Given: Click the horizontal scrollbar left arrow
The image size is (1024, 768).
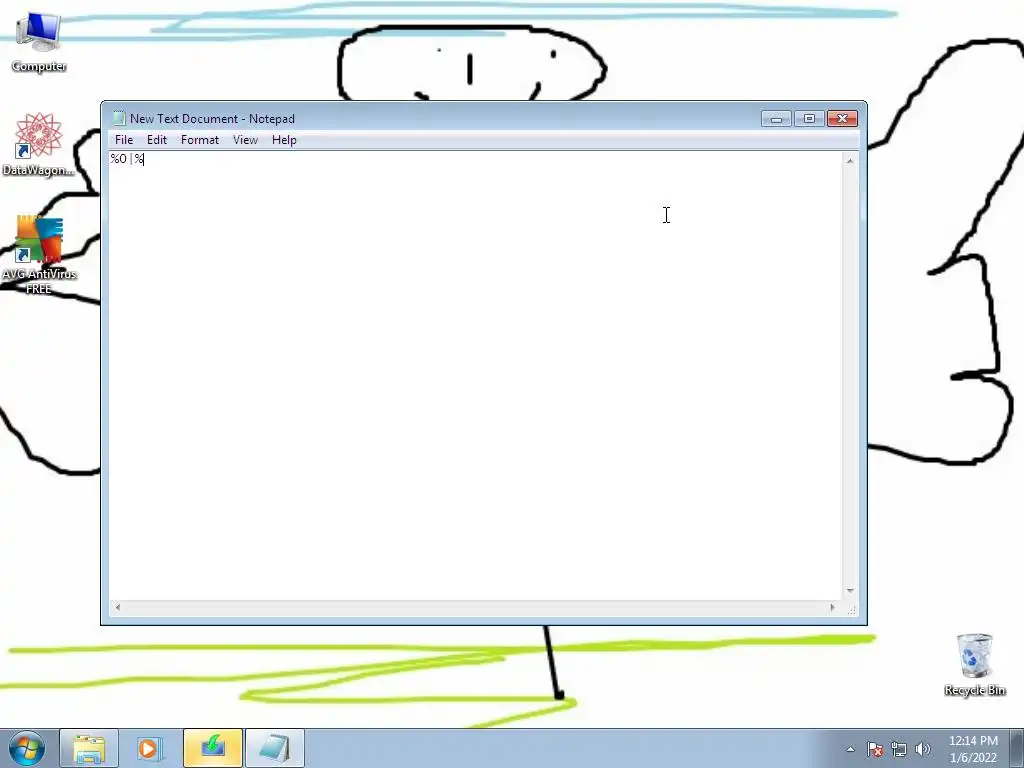Looking at the screenshot, I should pyautogui.click(x=118, y=607).
